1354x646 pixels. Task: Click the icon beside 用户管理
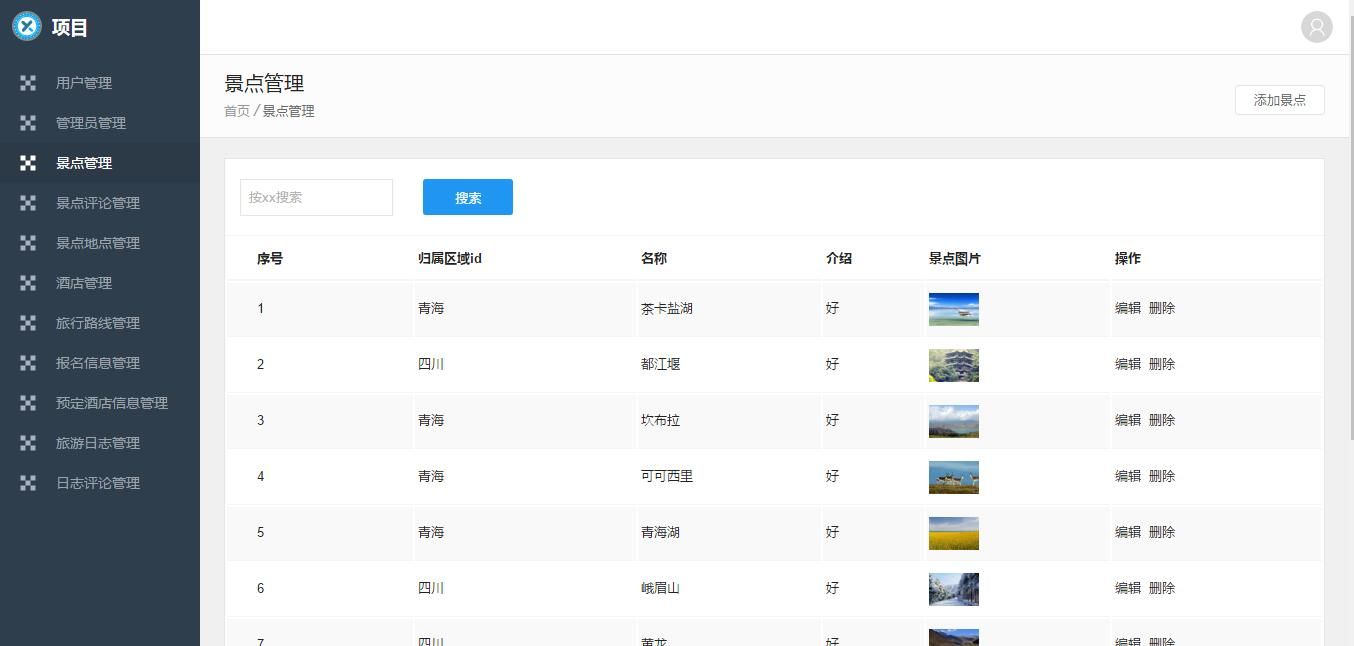28,83
